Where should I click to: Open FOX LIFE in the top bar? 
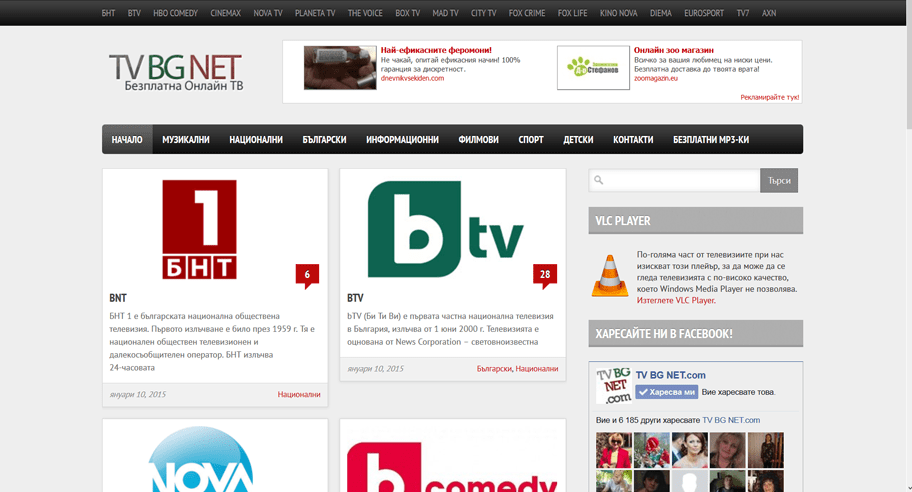[572, 13]
